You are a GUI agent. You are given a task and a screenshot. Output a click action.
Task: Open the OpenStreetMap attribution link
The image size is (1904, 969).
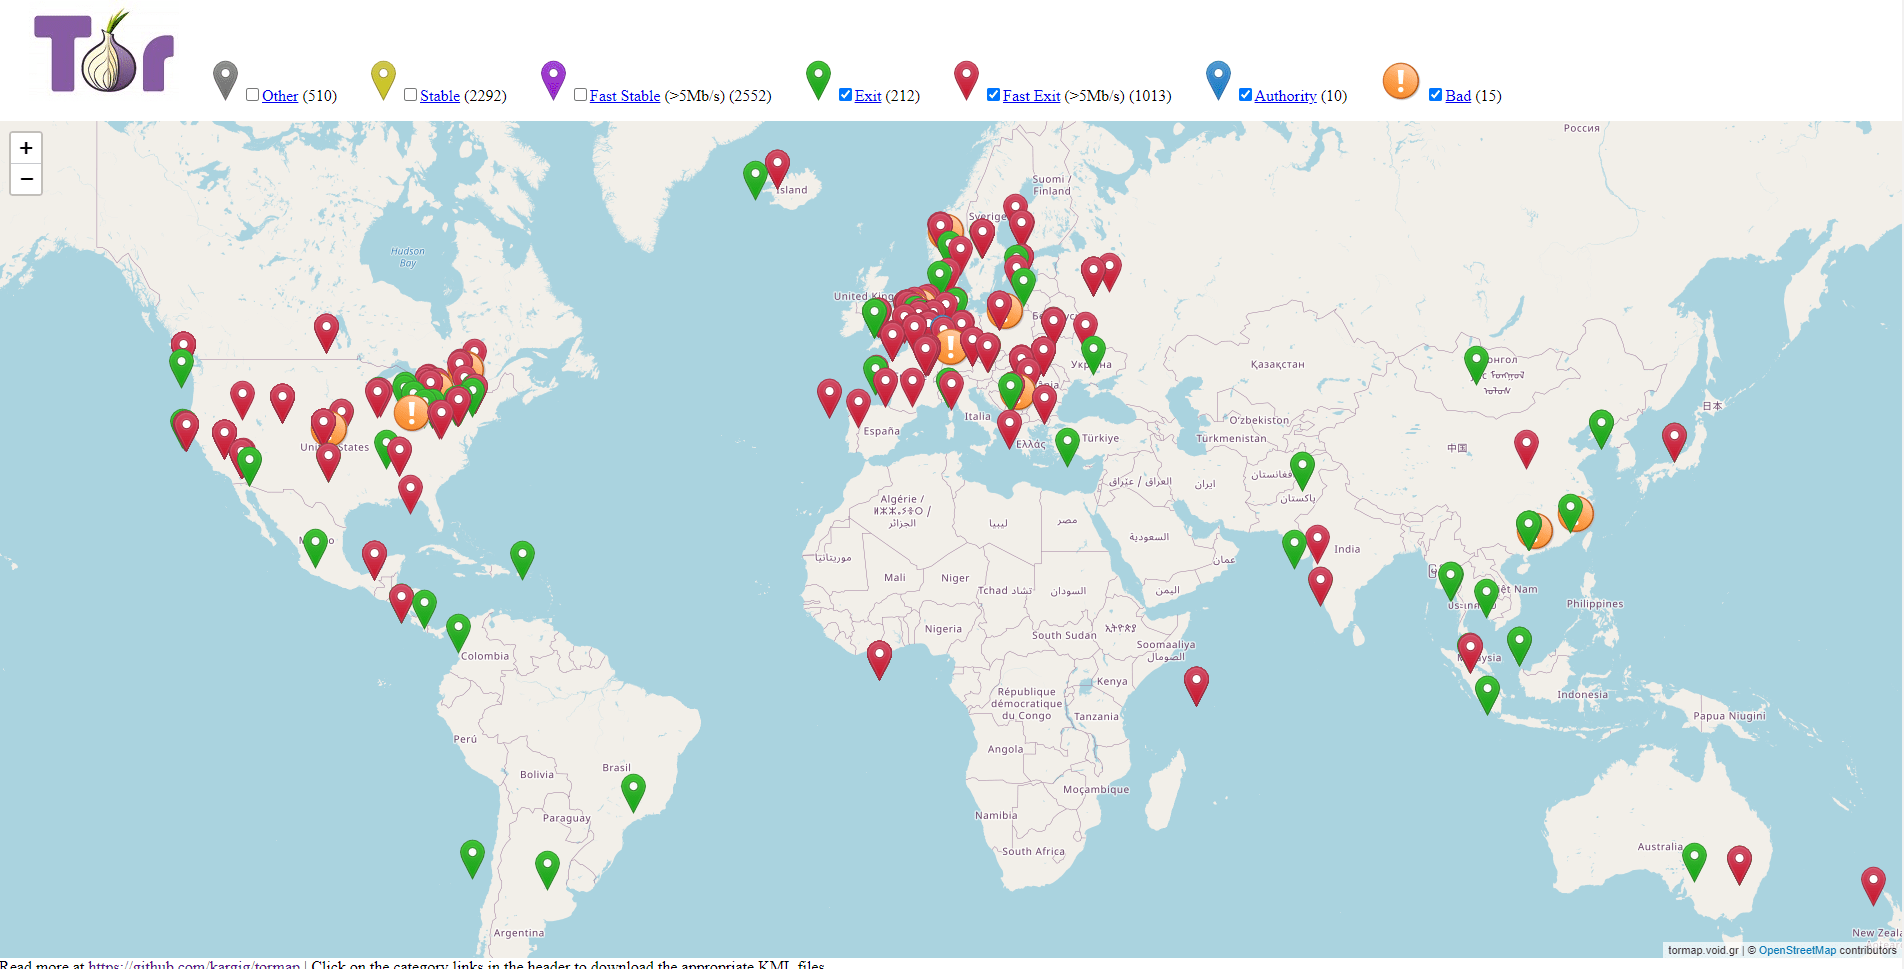[x=1797, y=950]
